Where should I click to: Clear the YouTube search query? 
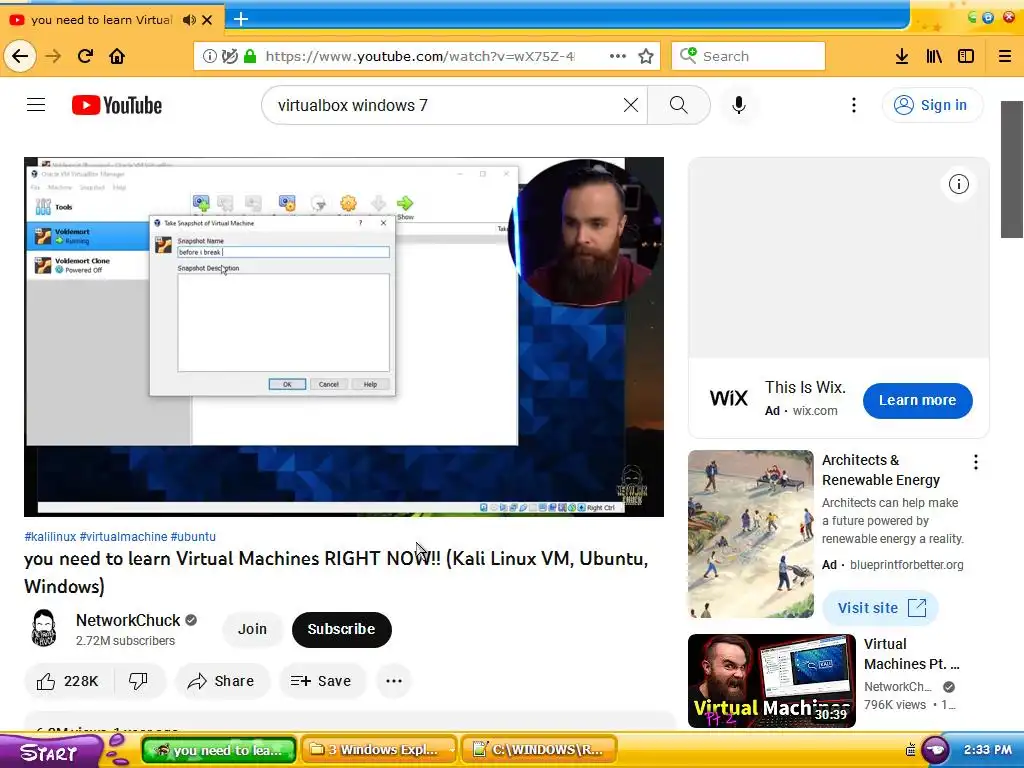pyautogui.click(x=630, y=105)
